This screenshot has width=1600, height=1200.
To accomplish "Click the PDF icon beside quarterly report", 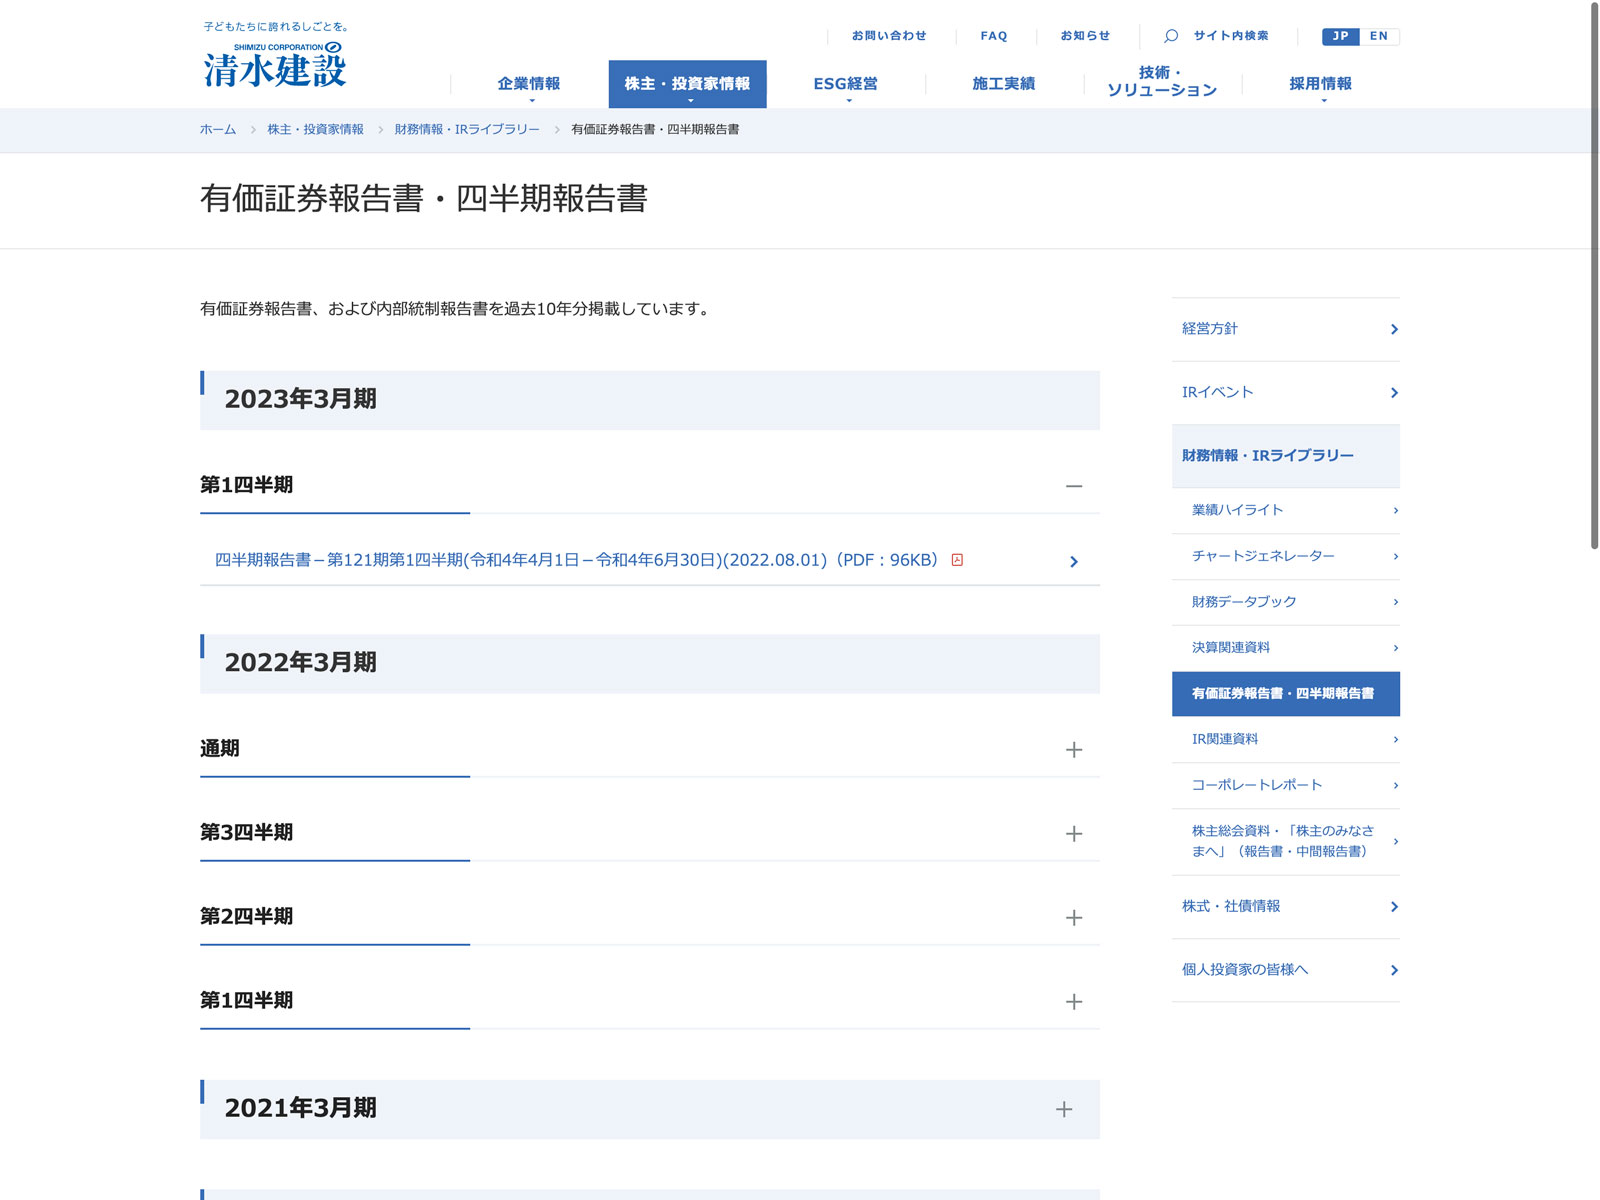I will 957,560.
